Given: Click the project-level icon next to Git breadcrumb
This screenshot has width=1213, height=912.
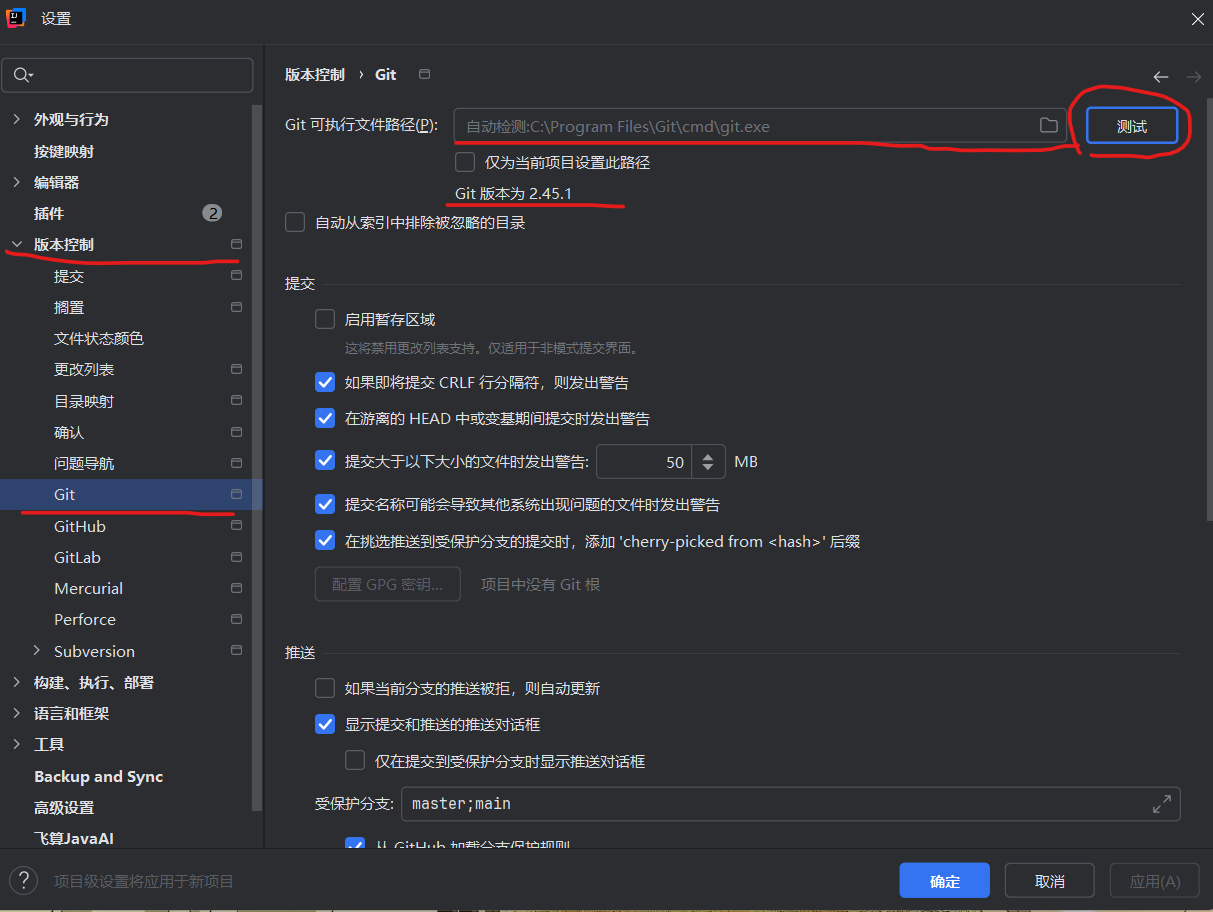Looking at the screenshot, I should 424,74.
